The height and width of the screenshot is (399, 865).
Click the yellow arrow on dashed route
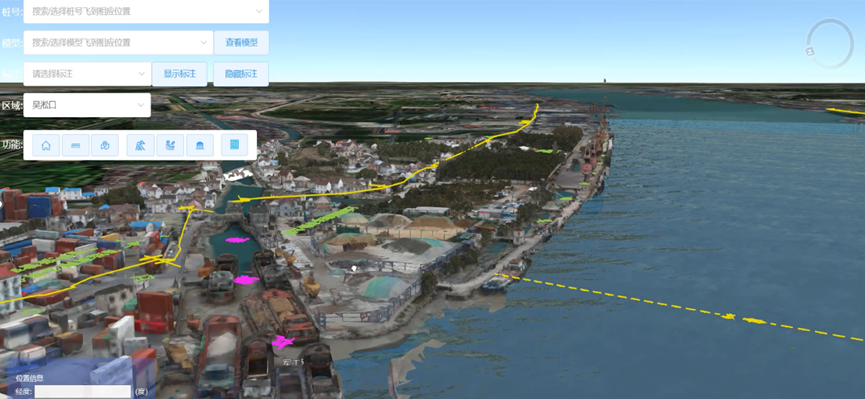729,316
